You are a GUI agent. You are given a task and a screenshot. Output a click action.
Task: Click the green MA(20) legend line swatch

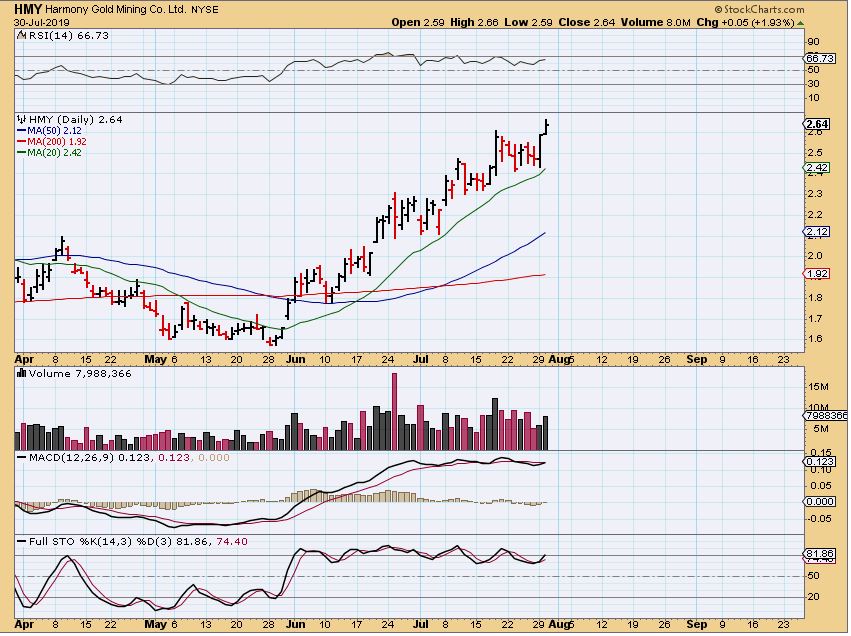tap(22, 153)
